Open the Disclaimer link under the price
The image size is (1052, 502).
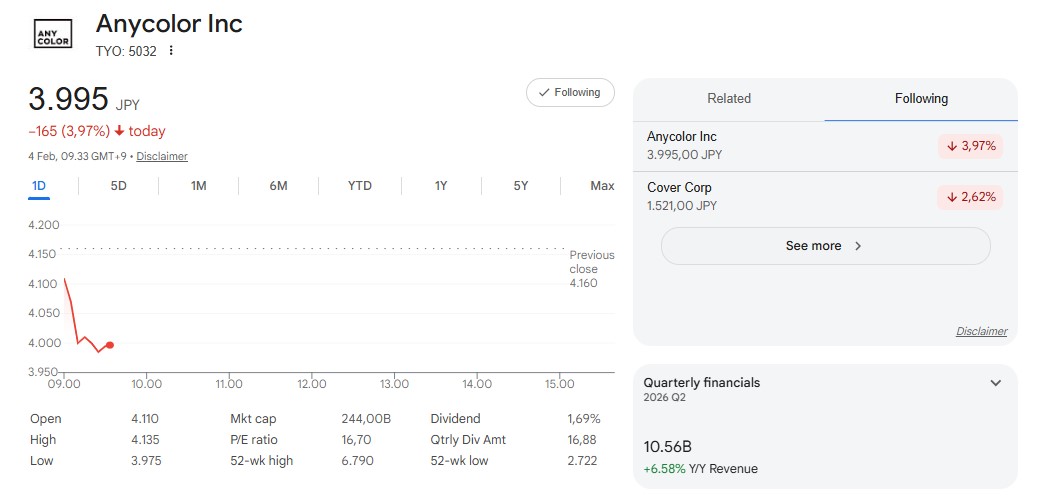pyautogui.click(x=162, y=156)
